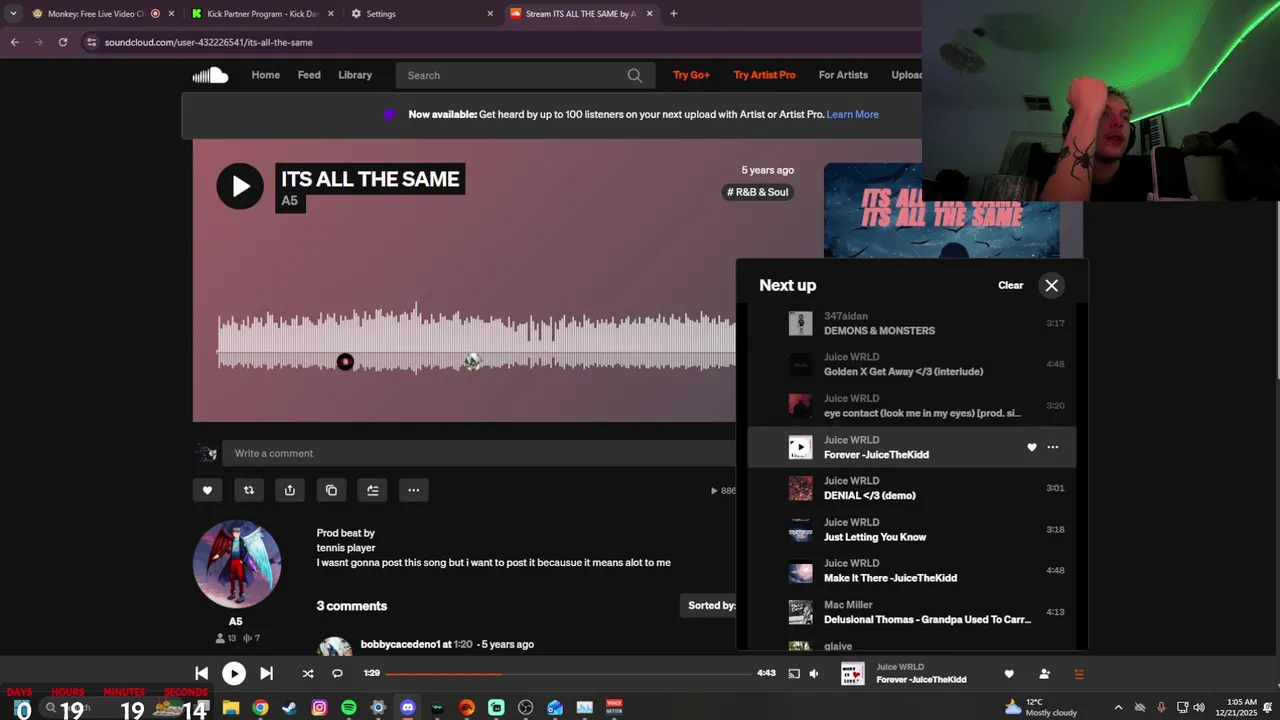Open Spotify from taskbar

point(348,707)
